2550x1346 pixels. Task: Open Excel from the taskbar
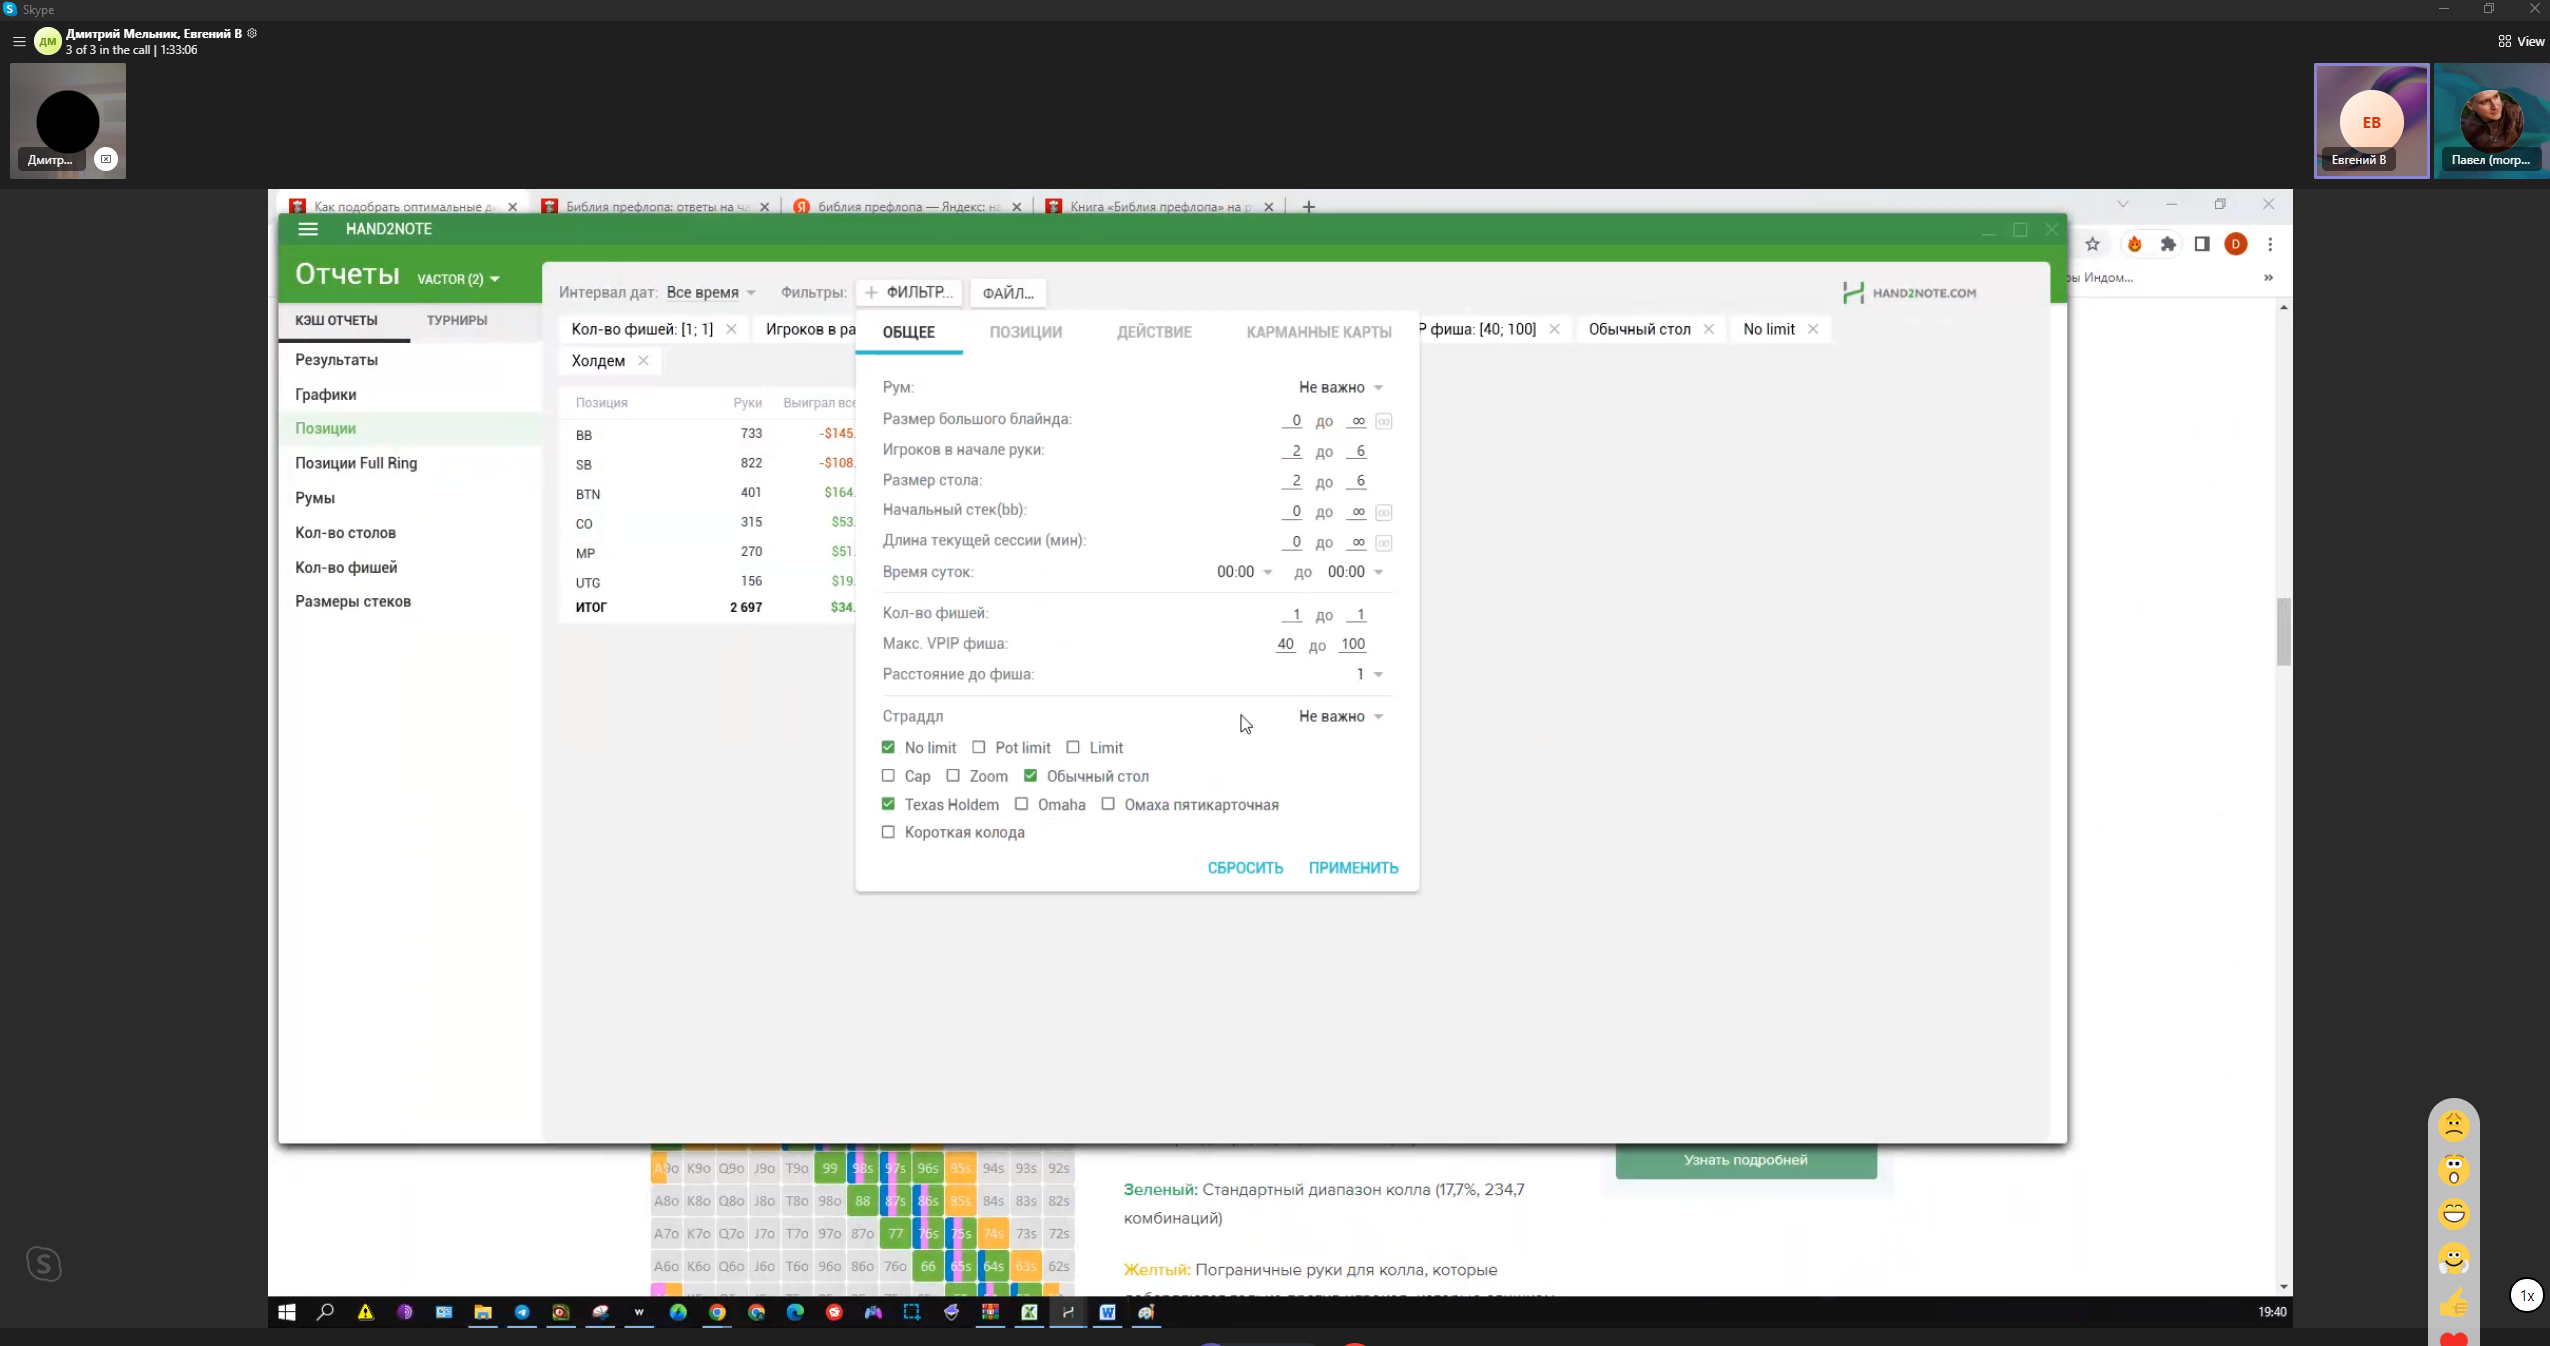point(1029,1312)
